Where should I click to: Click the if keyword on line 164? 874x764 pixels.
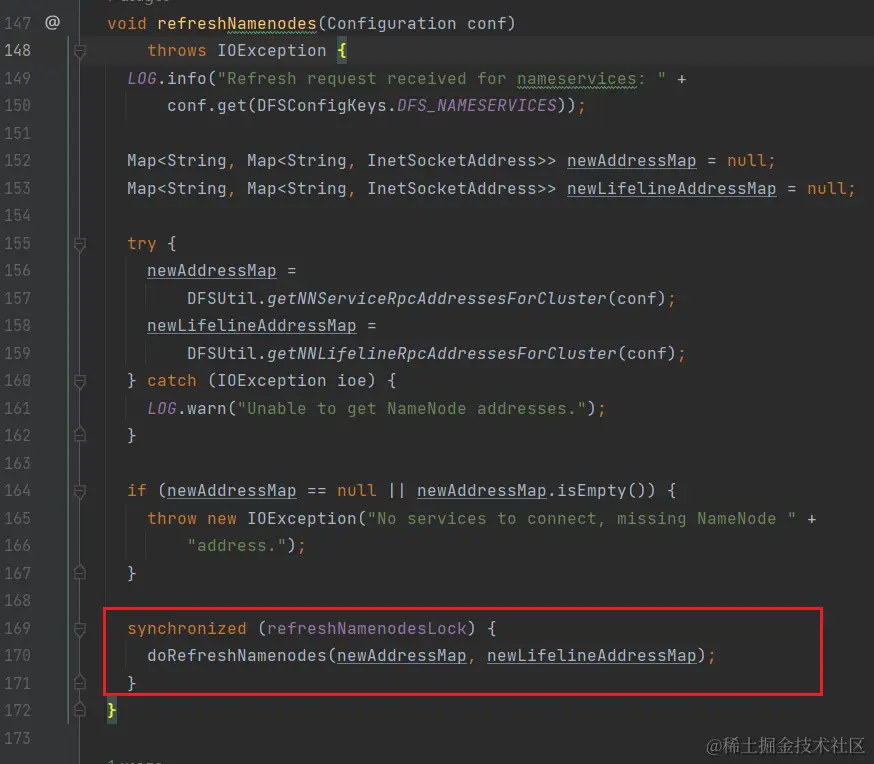click(x=137, y=491)
